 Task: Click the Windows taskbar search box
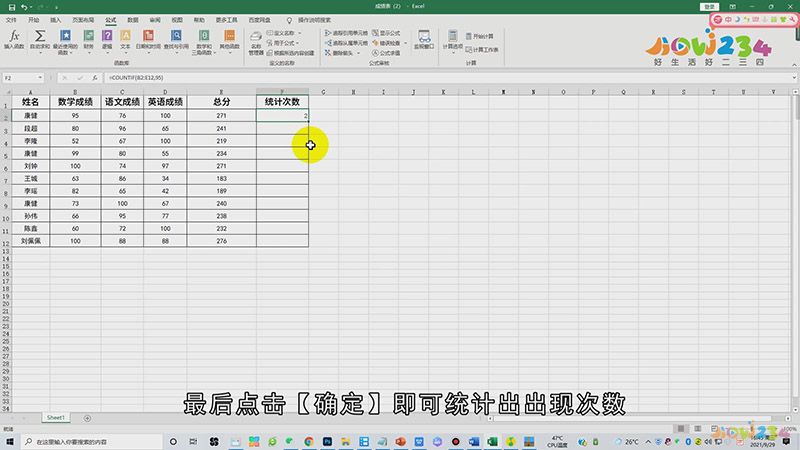click(92, 442)
